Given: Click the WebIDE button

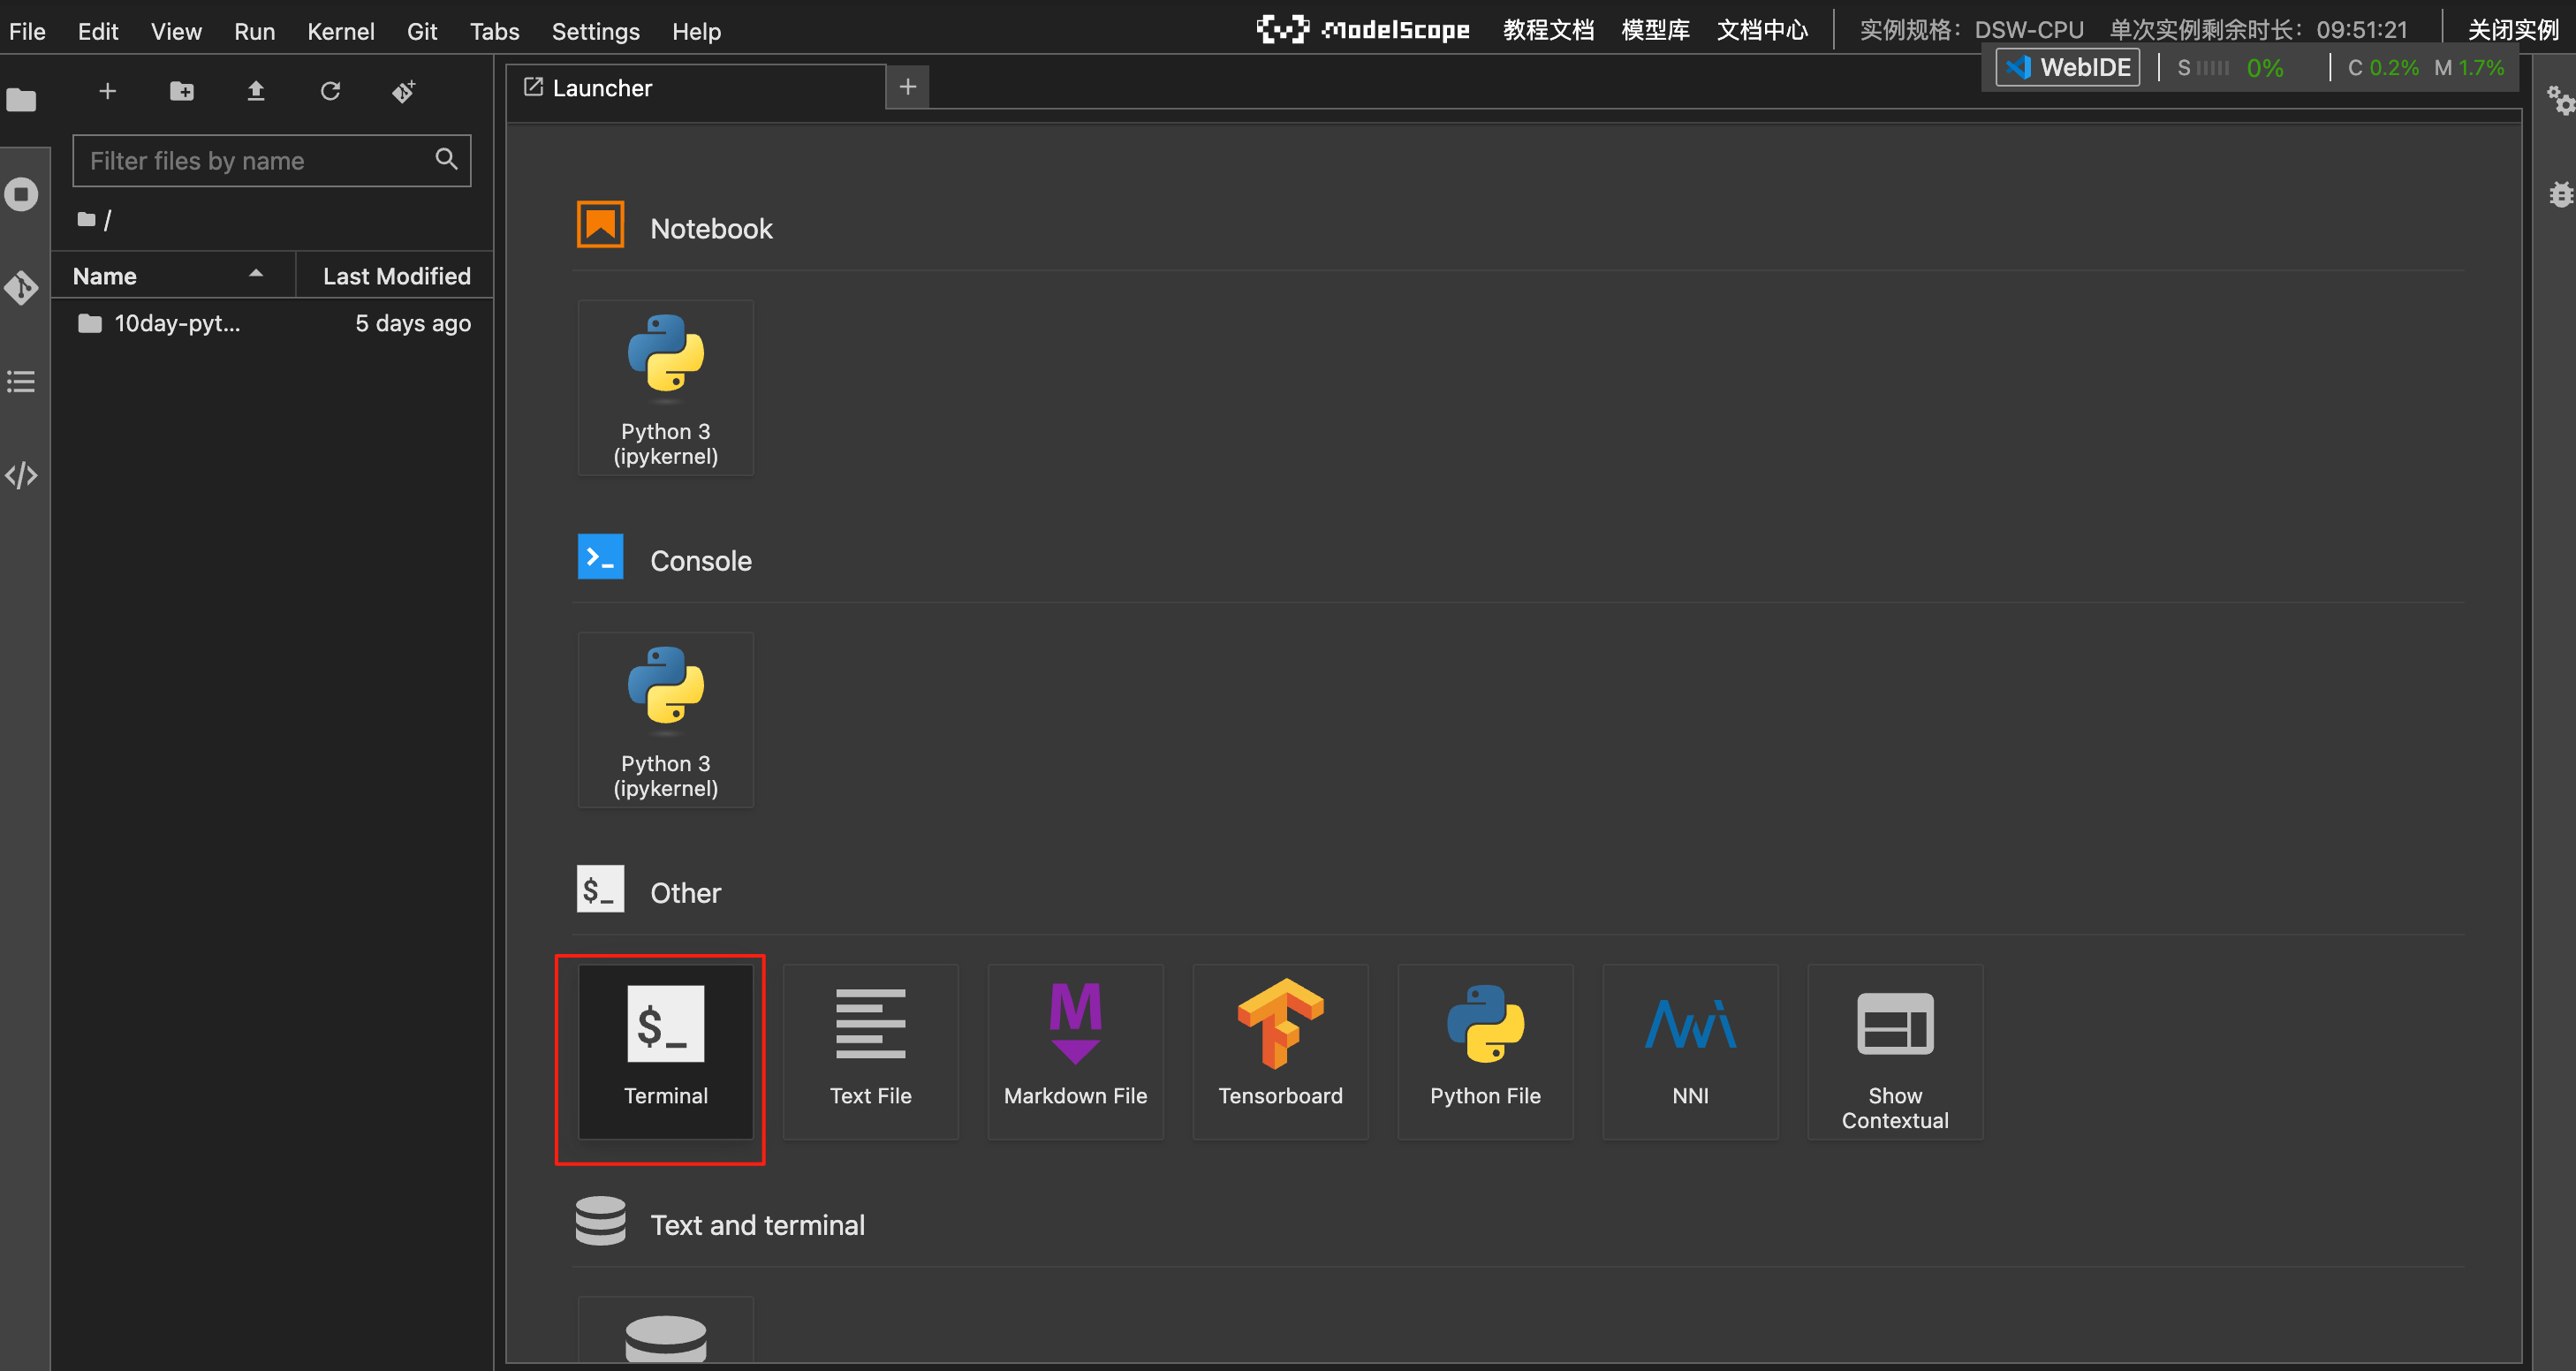Looking at the screenshot, I should [2067, 68].
